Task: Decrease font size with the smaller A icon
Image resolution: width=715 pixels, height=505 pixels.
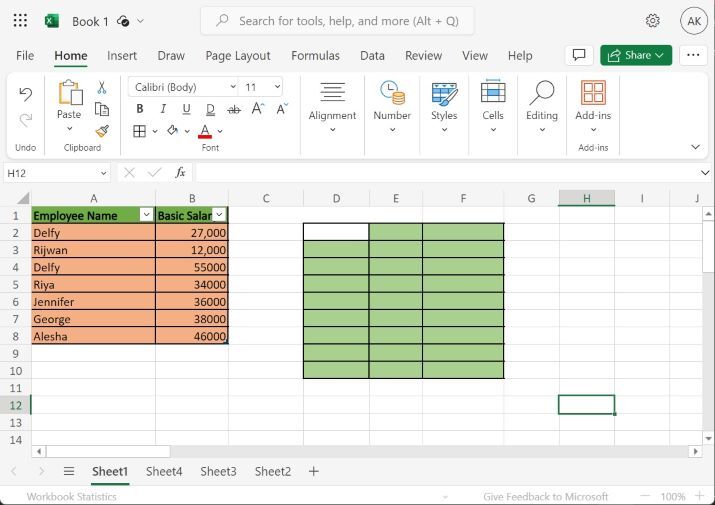Action: 282,109
